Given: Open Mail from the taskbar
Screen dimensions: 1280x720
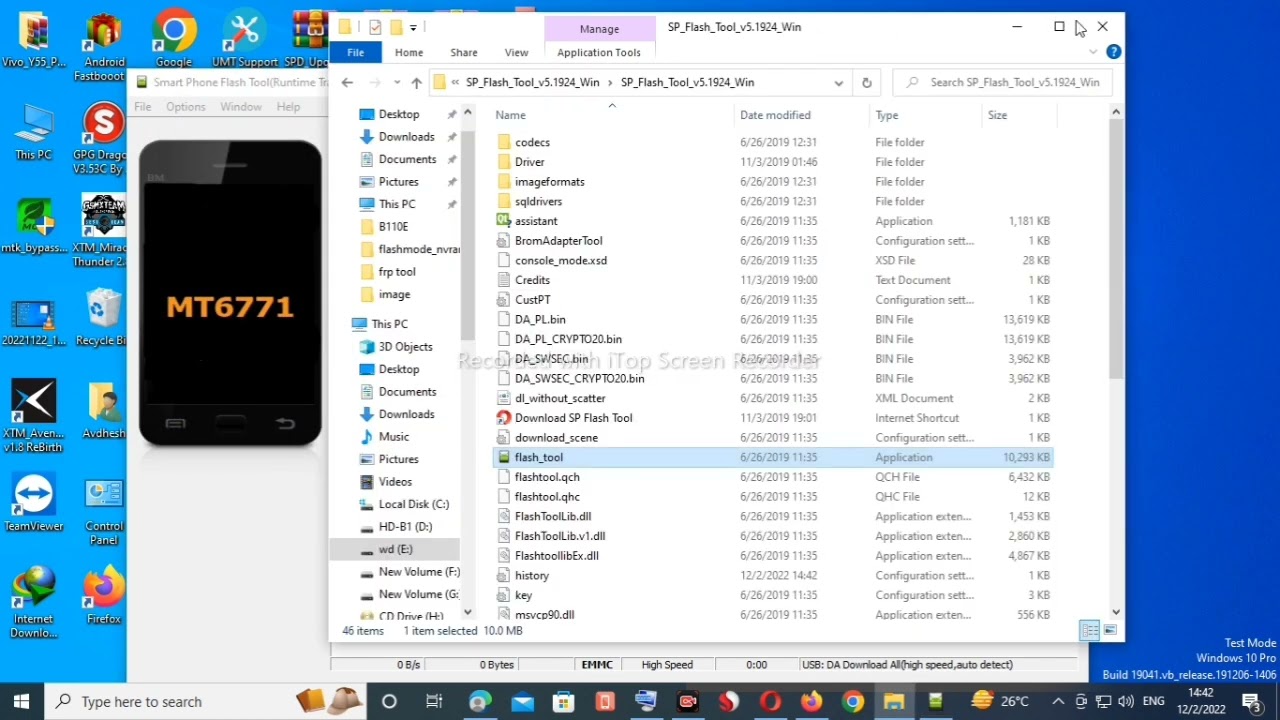Looking at the screenshot, I should [x=522, y=702].
